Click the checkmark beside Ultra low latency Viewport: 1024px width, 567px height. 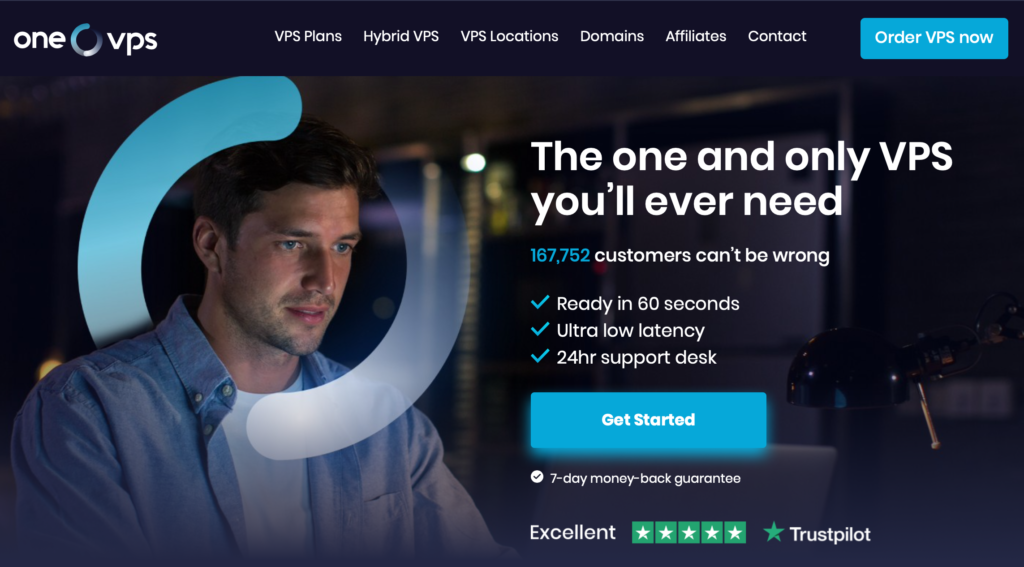(539, 329)
